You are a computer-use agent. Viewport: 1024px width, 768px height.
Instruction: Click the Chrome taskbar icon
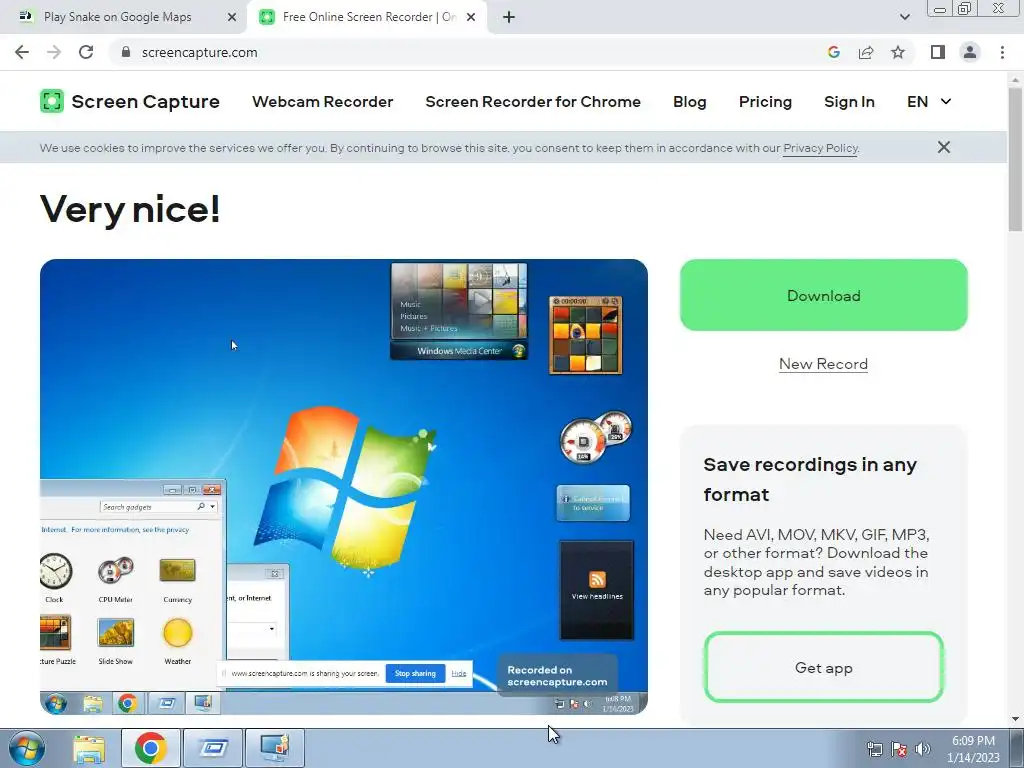[150, 748]
